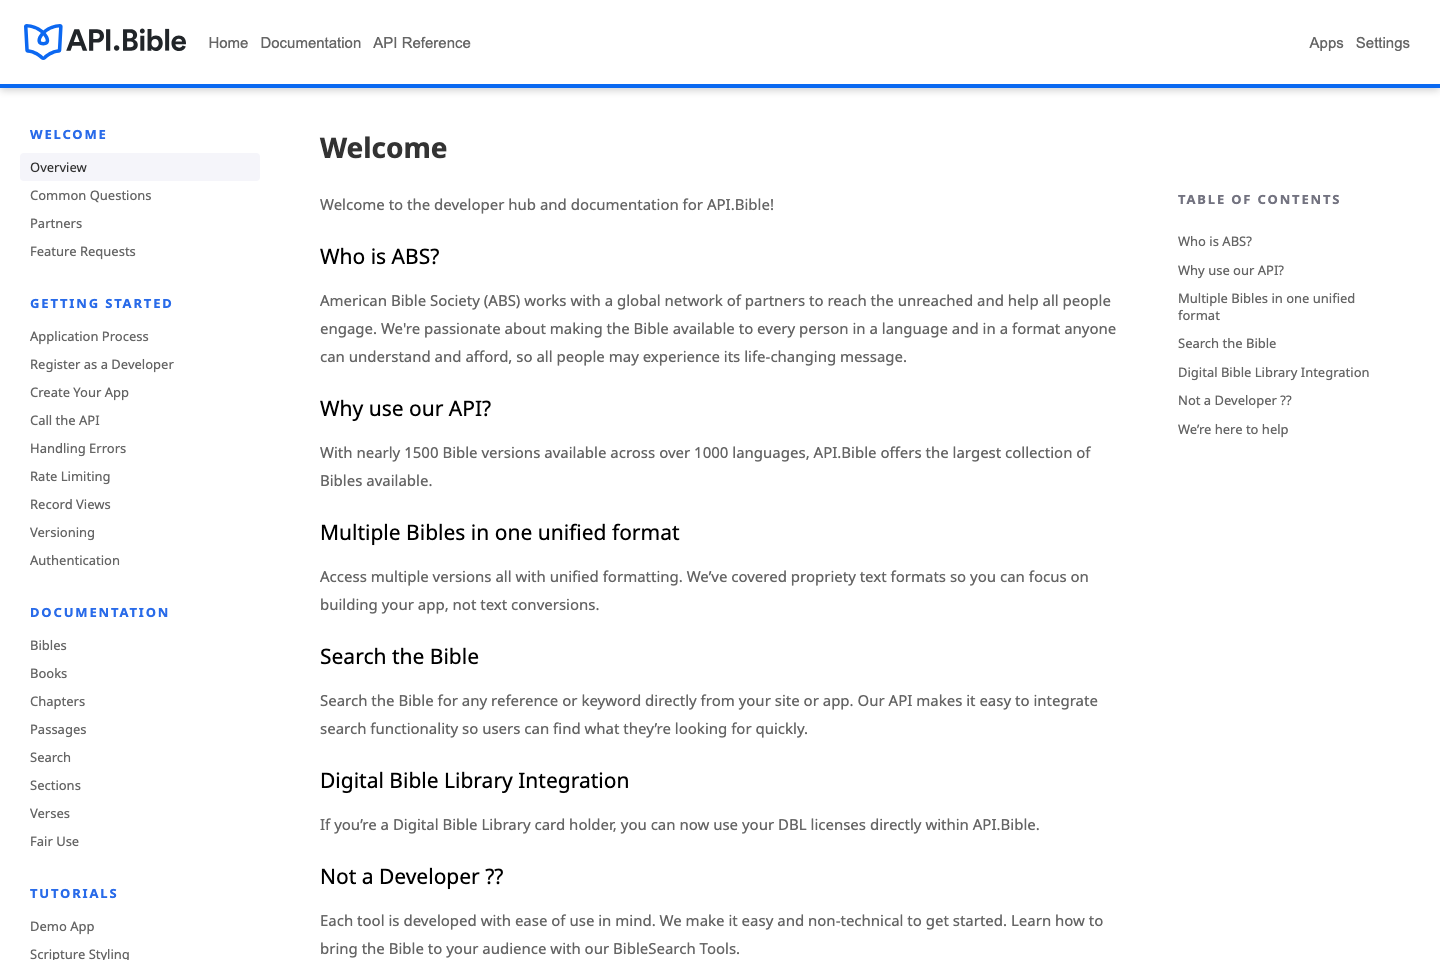Screen dimensions: 1440x960
Task: Open Settings from the top navigation
Action: (1383, 43)
